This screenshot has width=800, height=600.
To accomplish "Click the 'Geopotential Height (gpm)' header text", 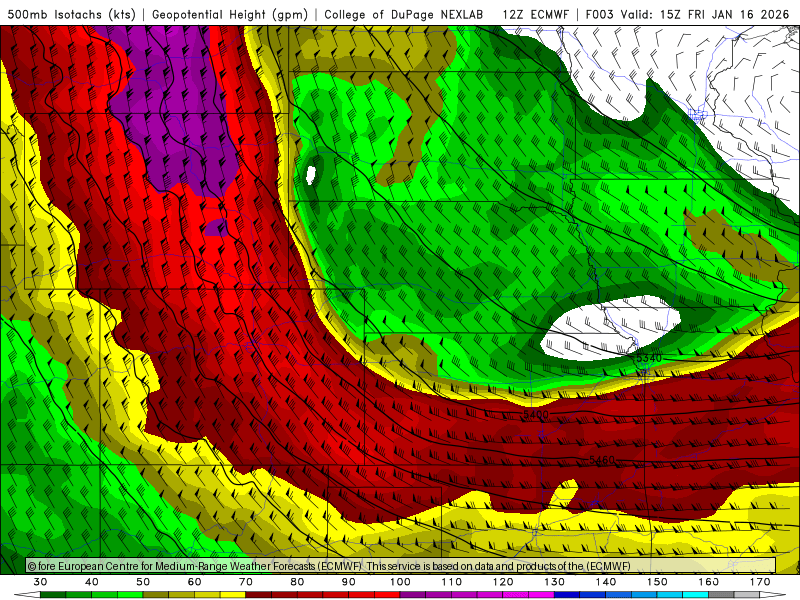I will pos(230,15).
